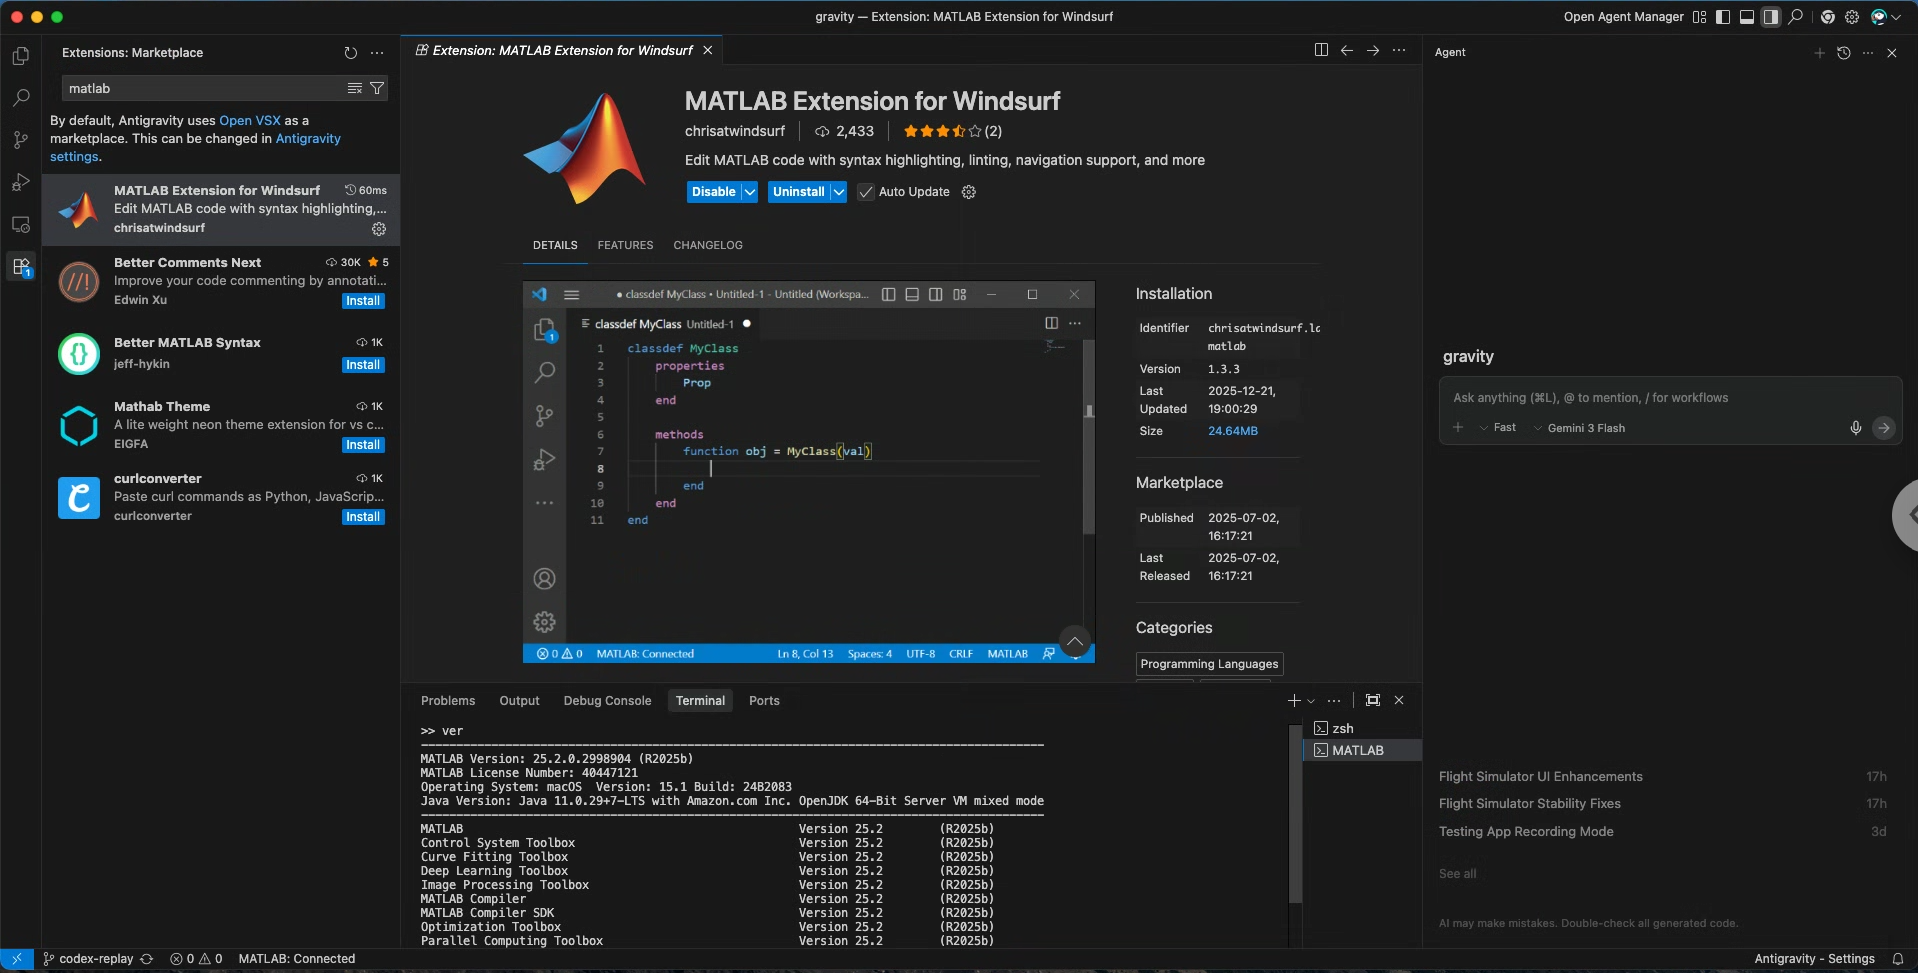The height and width of the screenshot is (973, 1918).
Task: Open the Gemini 3 Flash model selector
Action: [x=1584, y=428]
